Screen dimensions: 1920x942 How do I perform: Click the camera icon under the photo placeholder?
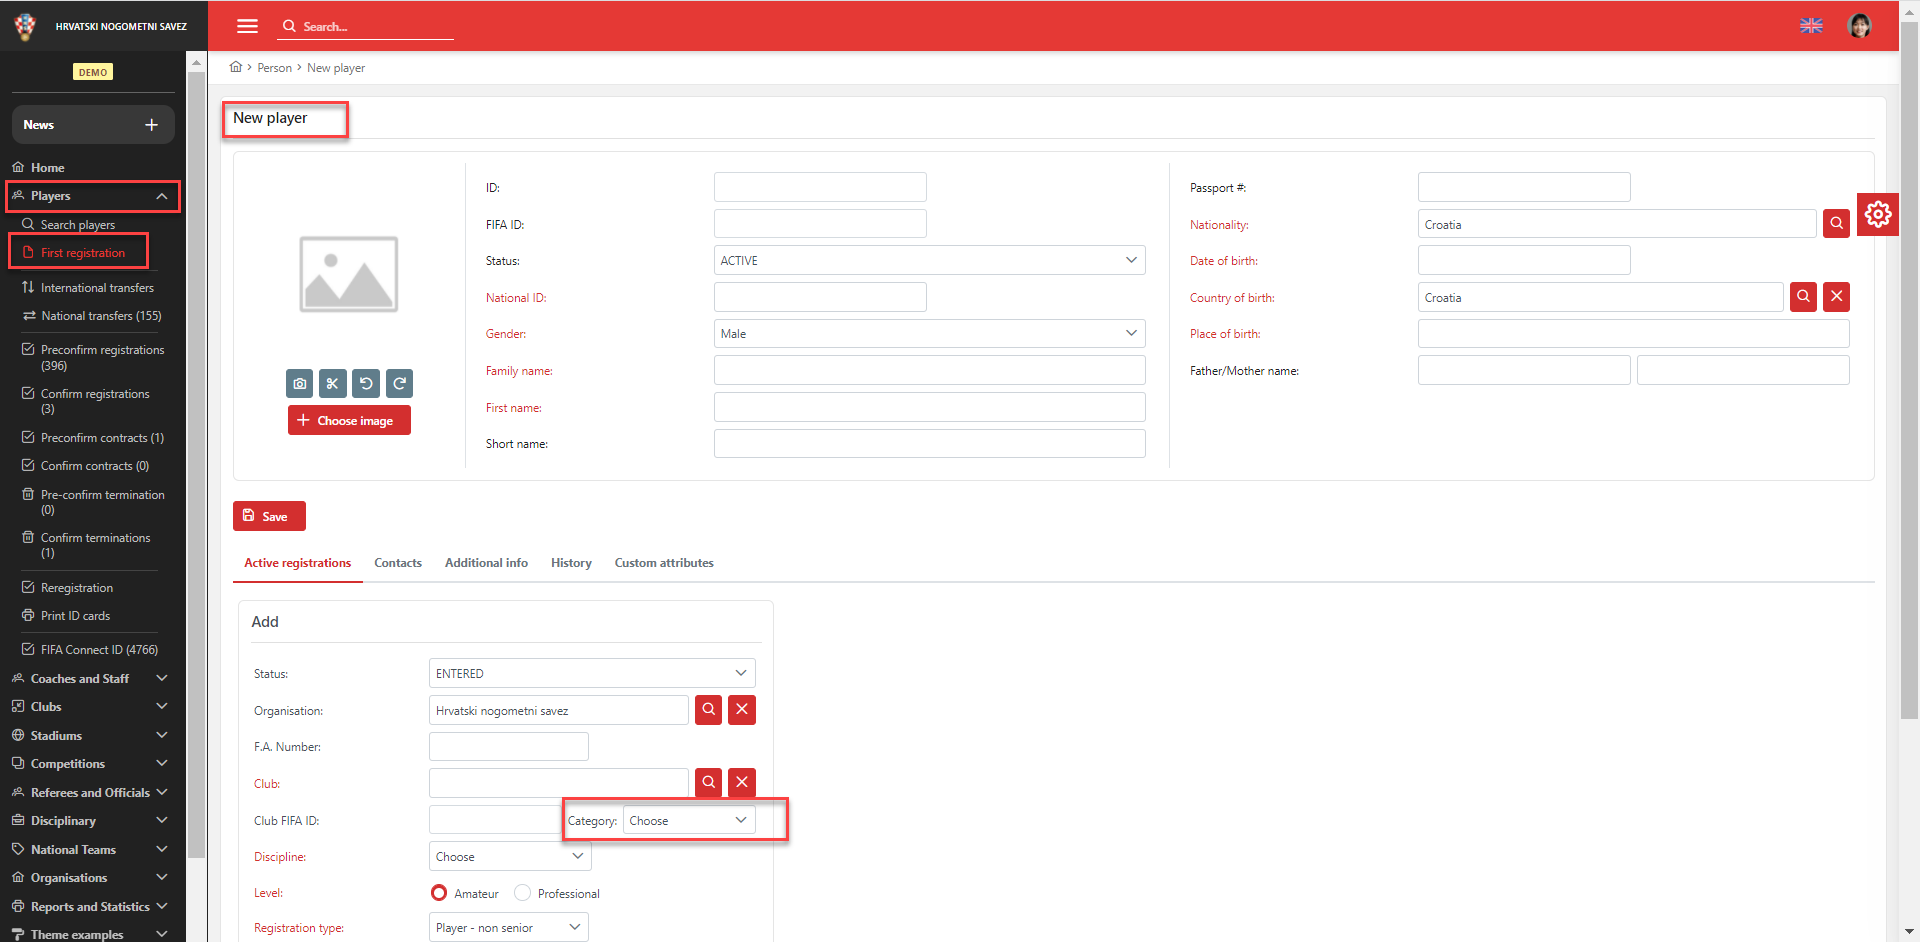click(x=300, y=384)
